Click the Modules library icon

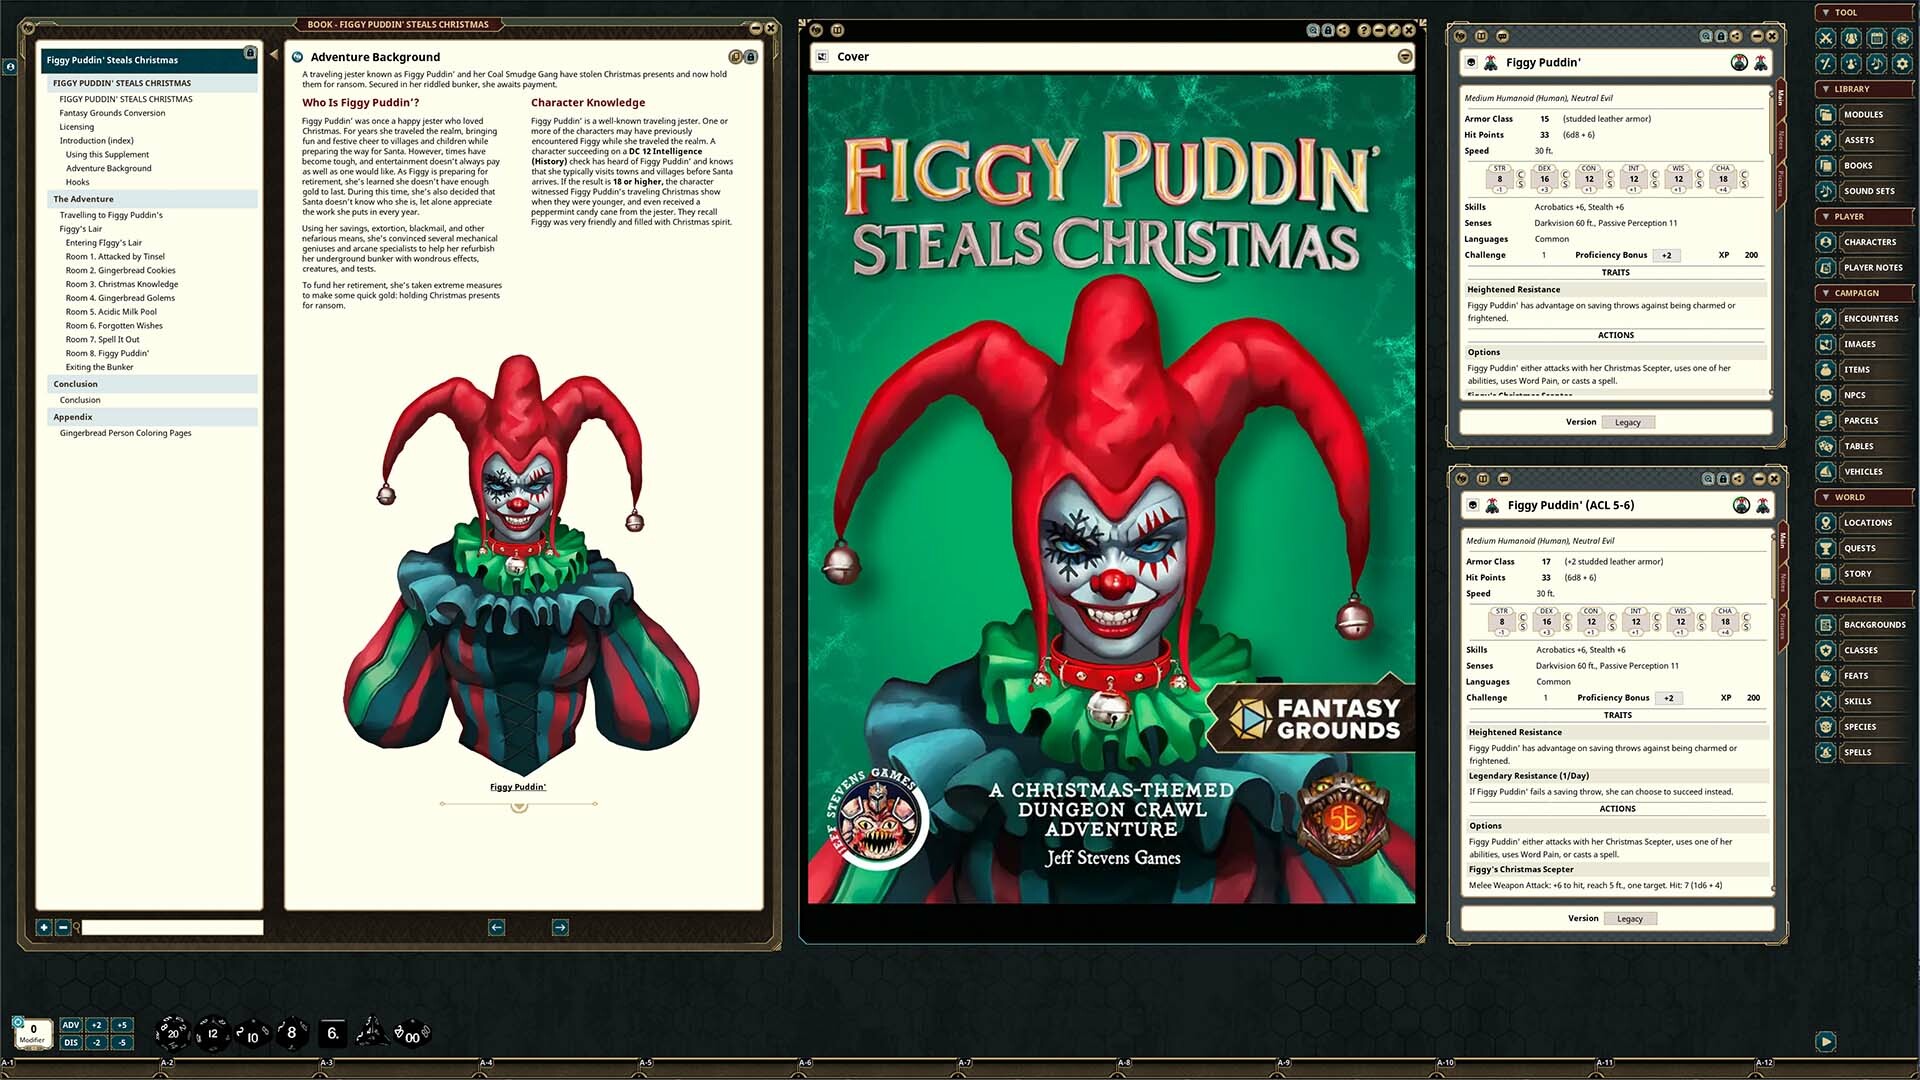(1826, 115)
